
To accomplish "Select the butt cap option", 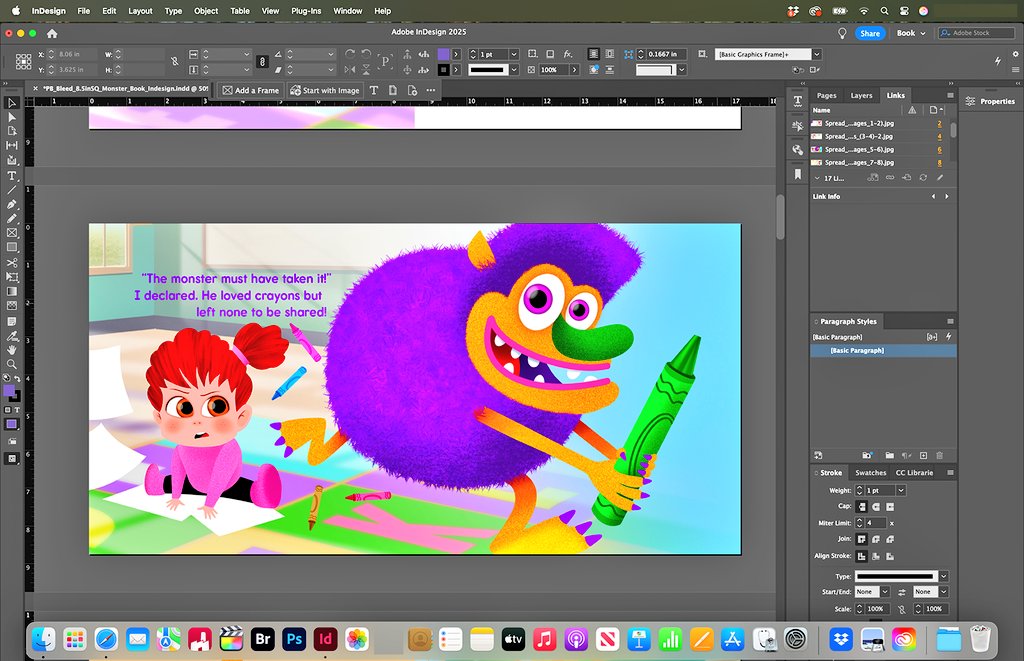I will [861, 507].
